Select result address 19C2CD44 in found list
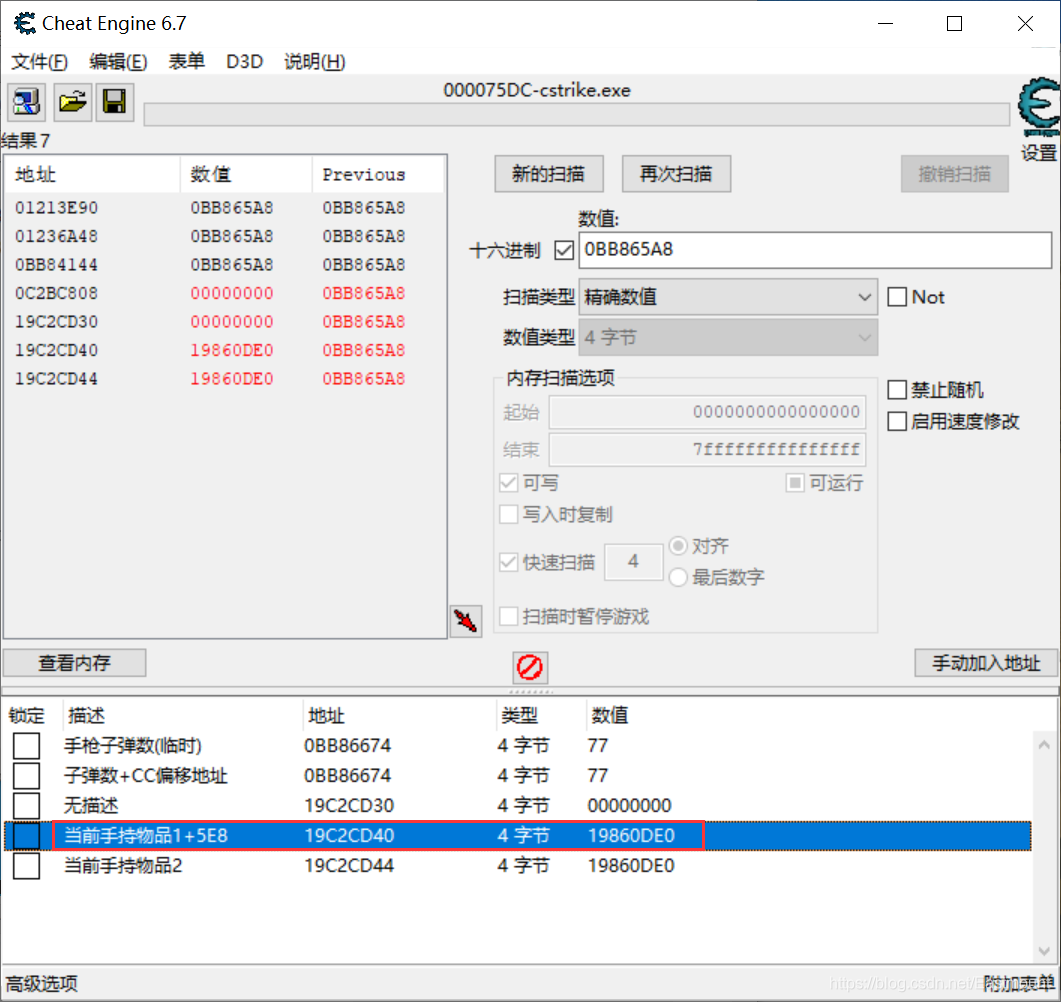Screen dimensions: 1061x1002 (57, 378)
